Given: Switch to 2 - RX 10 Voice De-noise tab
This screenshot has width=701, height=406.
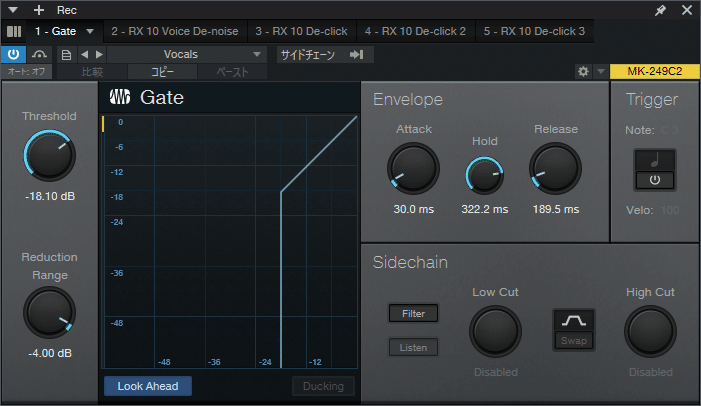Looking at the screenshot, I should point(175,31).
